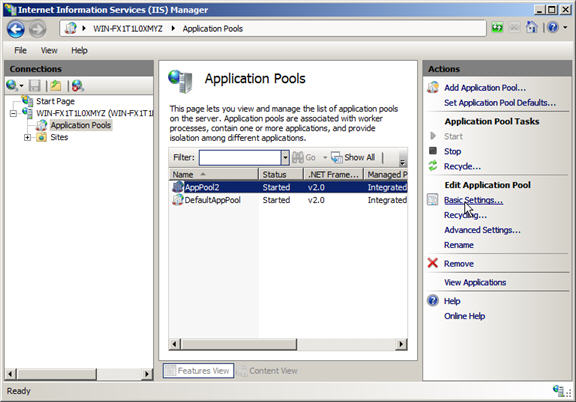
Task: Click the Basic Settings icon
Action: pos(433,200)
